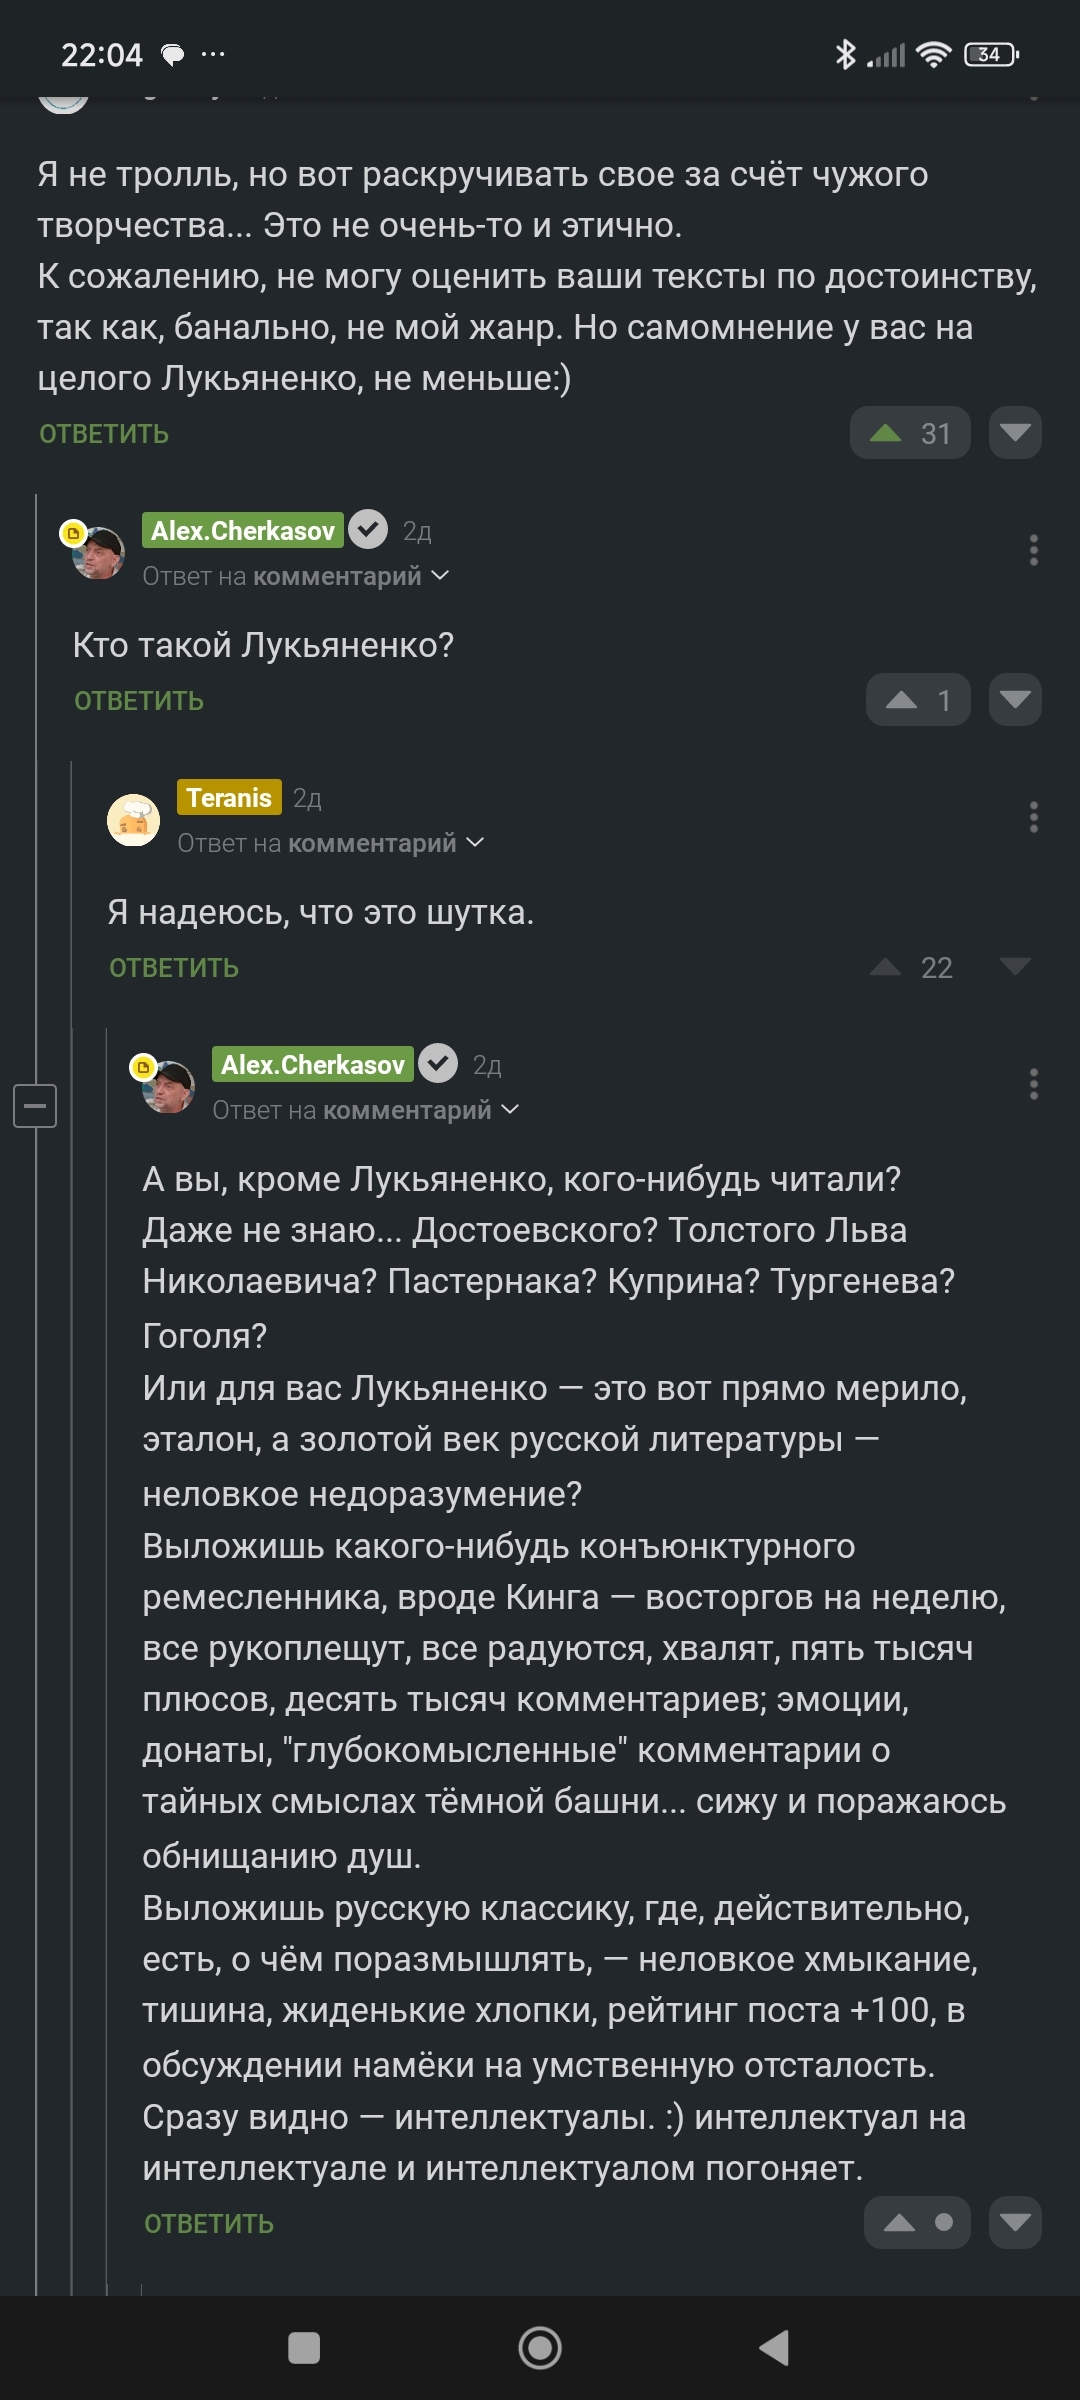1080x2400 pixels.
Task: Downvote the long Alex.Cherkasov comment at bottom
Action: click(1015, 2223)
